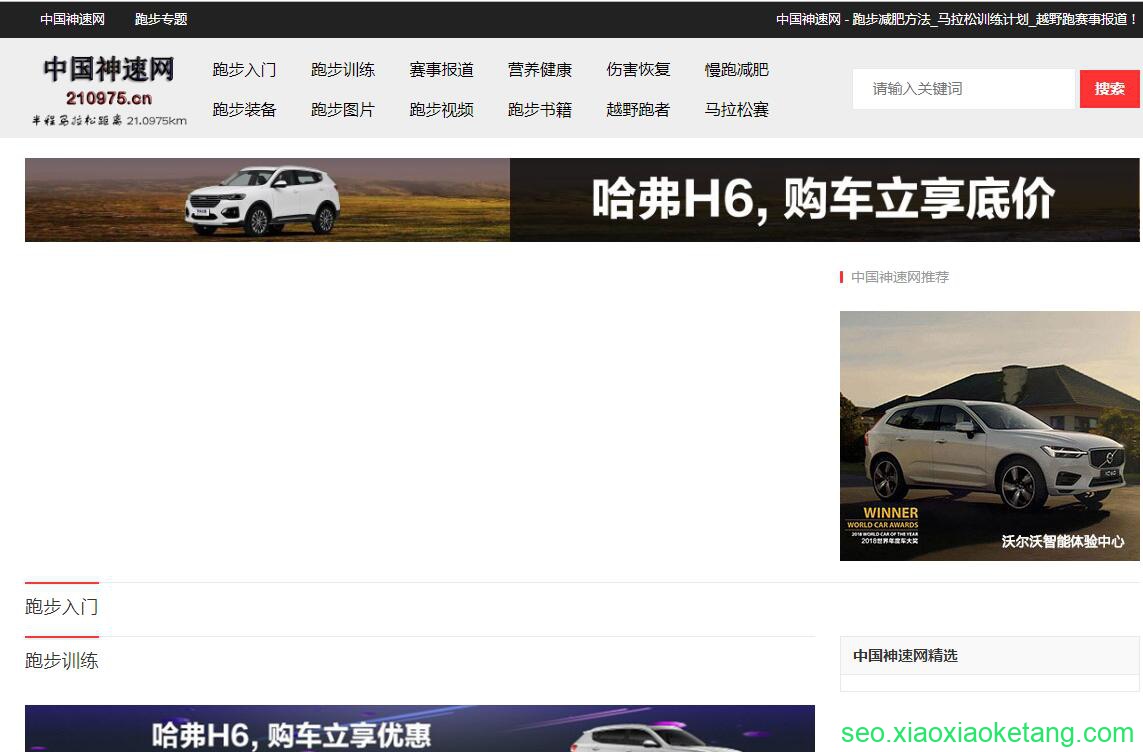This screenshot has height=752, width=1143.
Task: Select 跑步训练 in the navigation menu
Action: tap(343, 70)
